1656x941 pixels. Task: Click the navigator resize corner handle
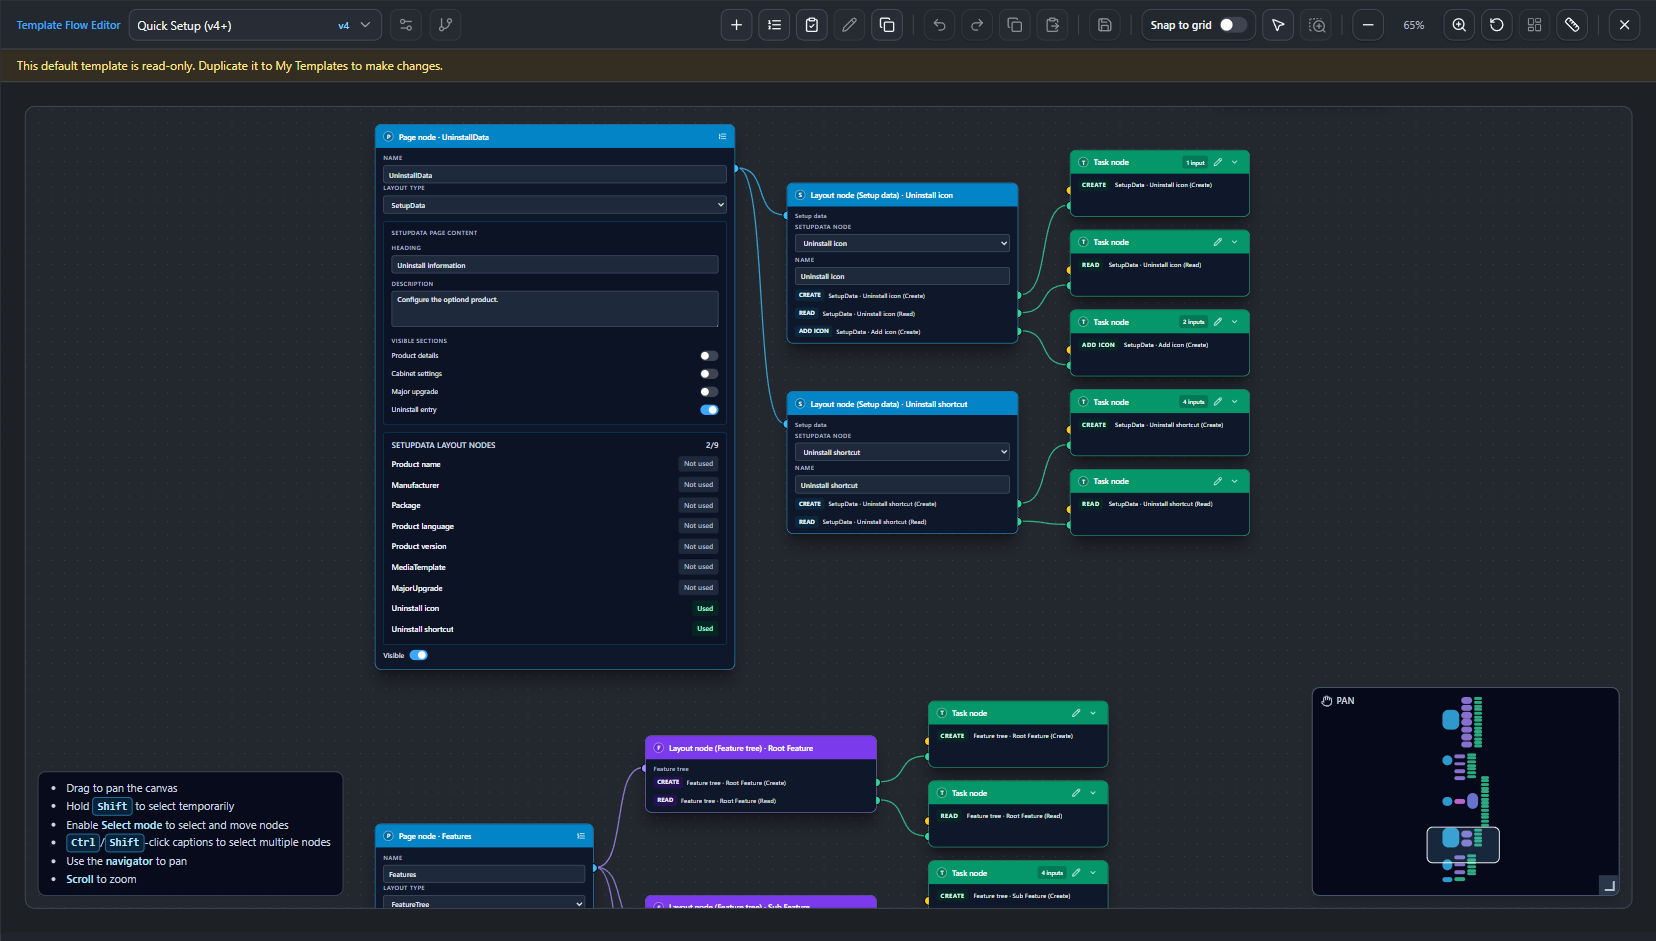click(1609, 885)
